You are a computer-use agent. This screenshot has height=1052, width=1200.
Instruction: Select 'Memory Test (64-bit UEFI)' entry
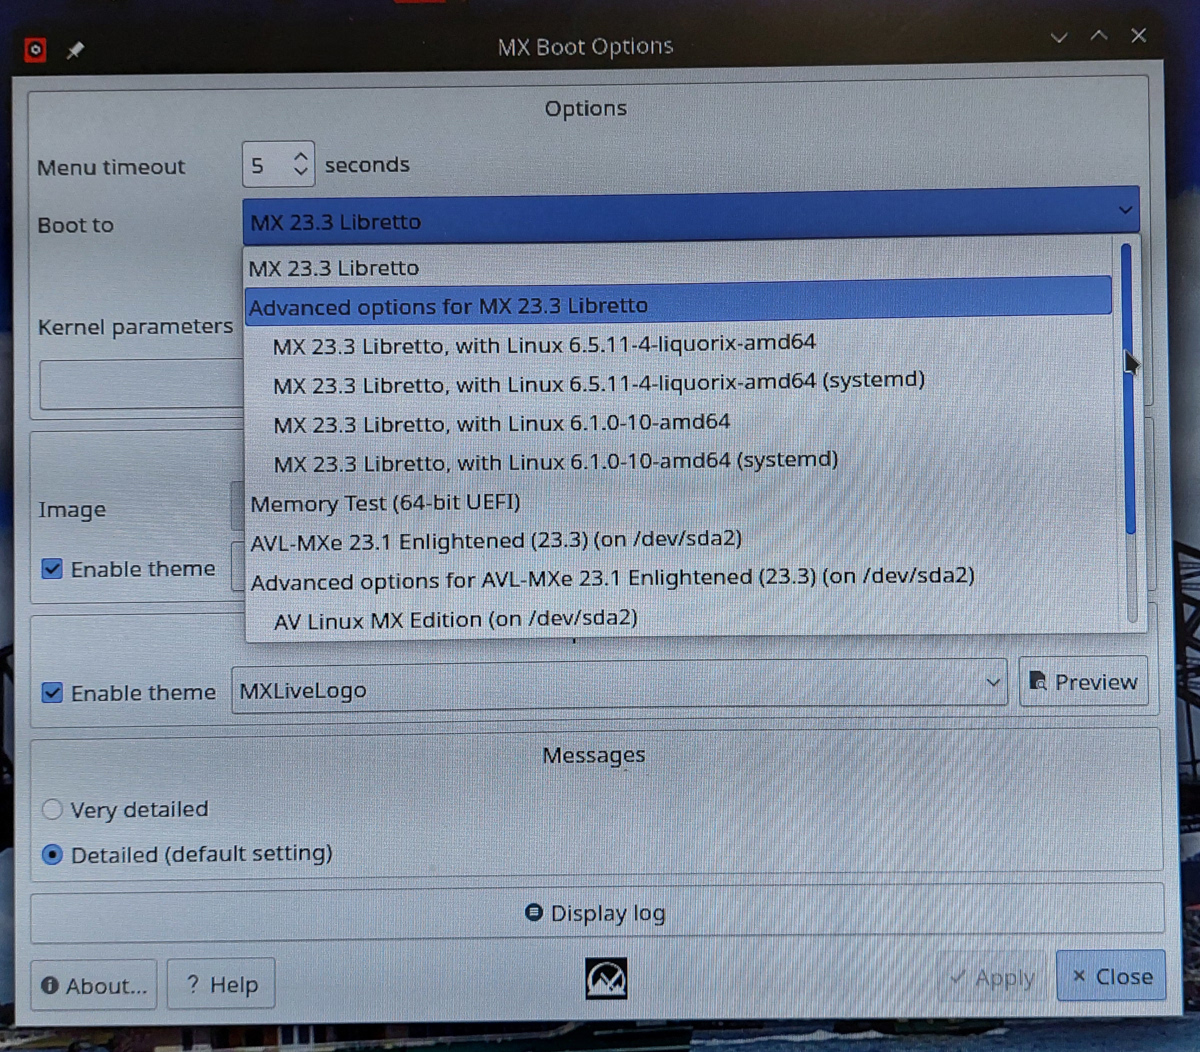[x=677, y=502]
